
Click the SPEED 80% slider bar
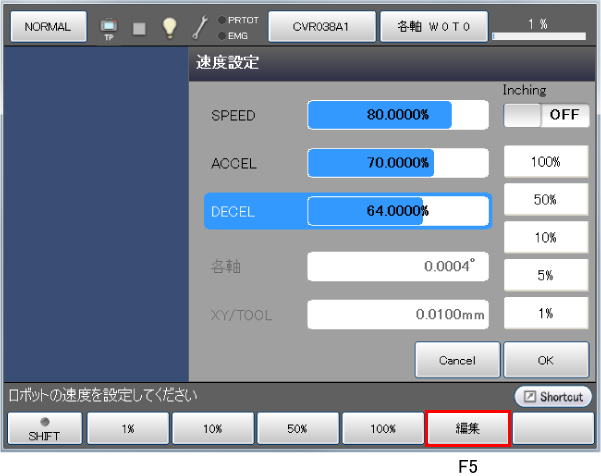coord(397,115)
